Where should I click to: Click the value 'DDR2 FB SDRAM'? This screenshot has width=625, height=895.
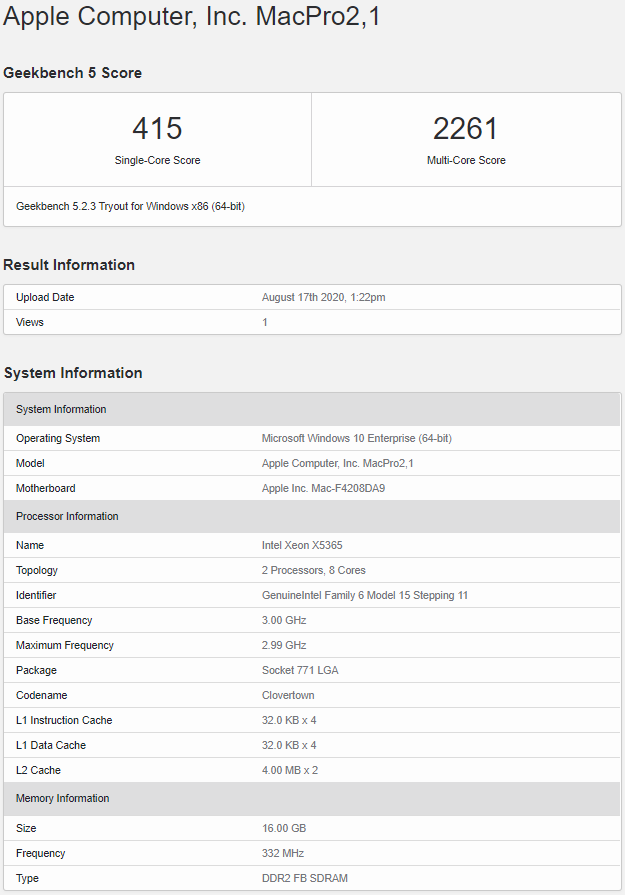click(x=305, y=878)
